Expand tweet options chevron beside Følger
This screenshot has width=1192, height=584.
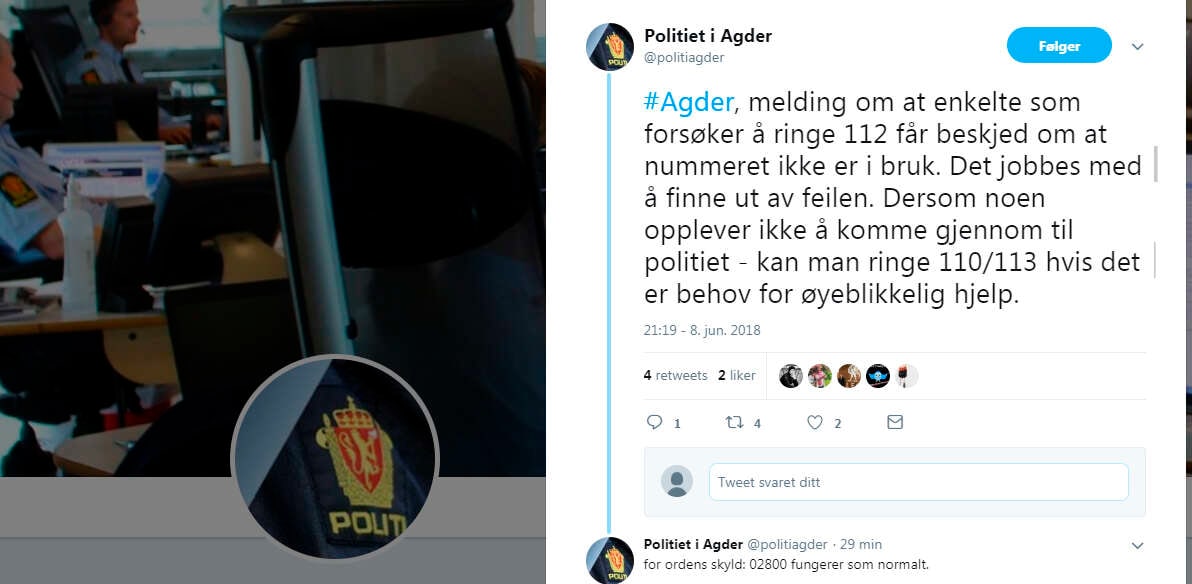[x=1137, y=46]
